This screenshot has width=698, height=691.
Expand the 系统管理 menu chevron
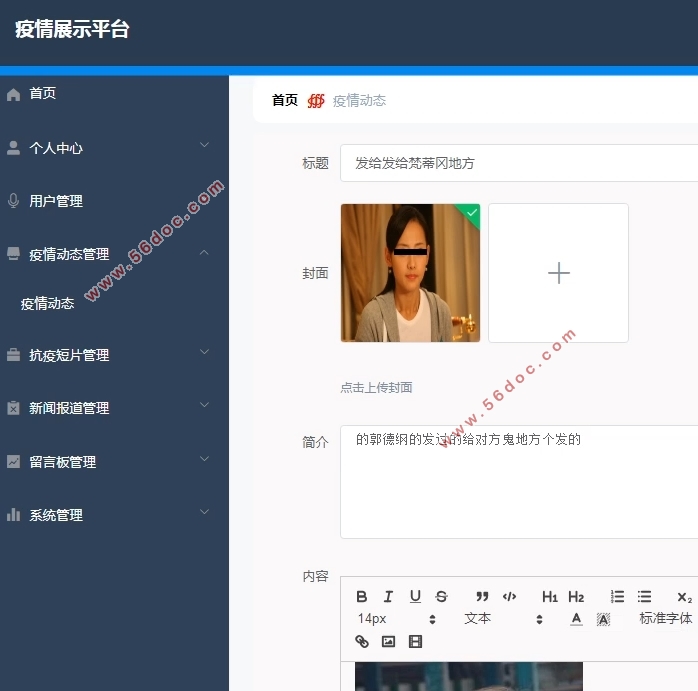click(x=204, y=512)
